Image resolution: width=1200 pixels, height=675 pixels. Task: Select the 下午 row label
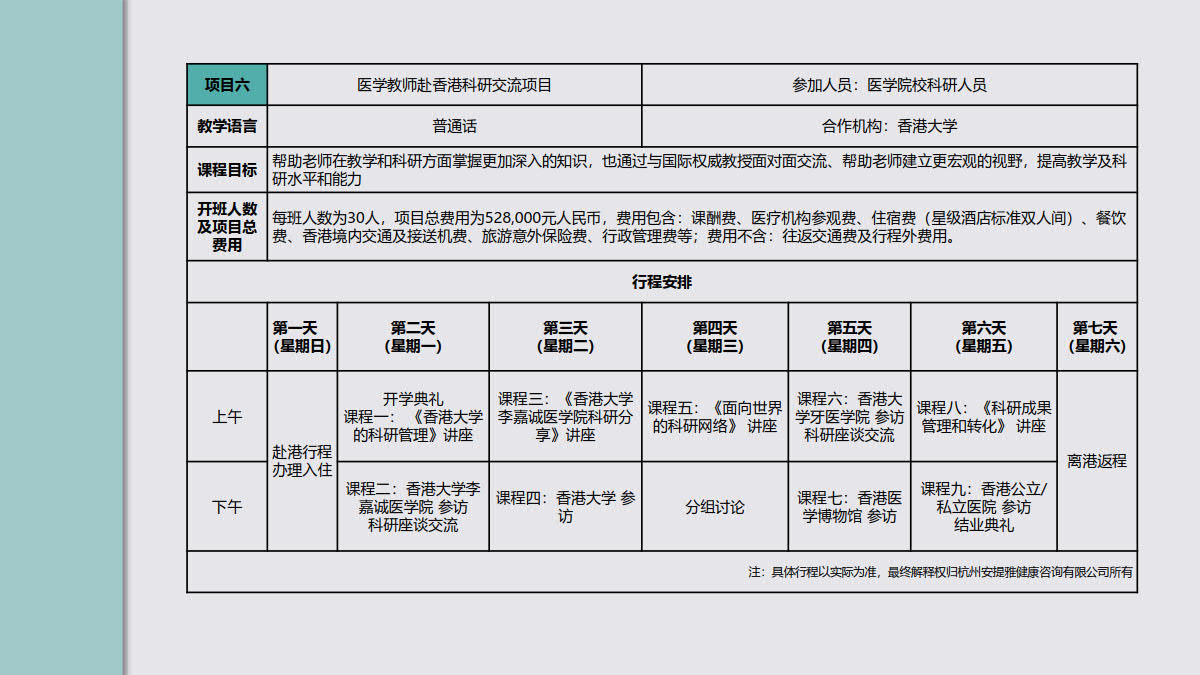[227, 507]
